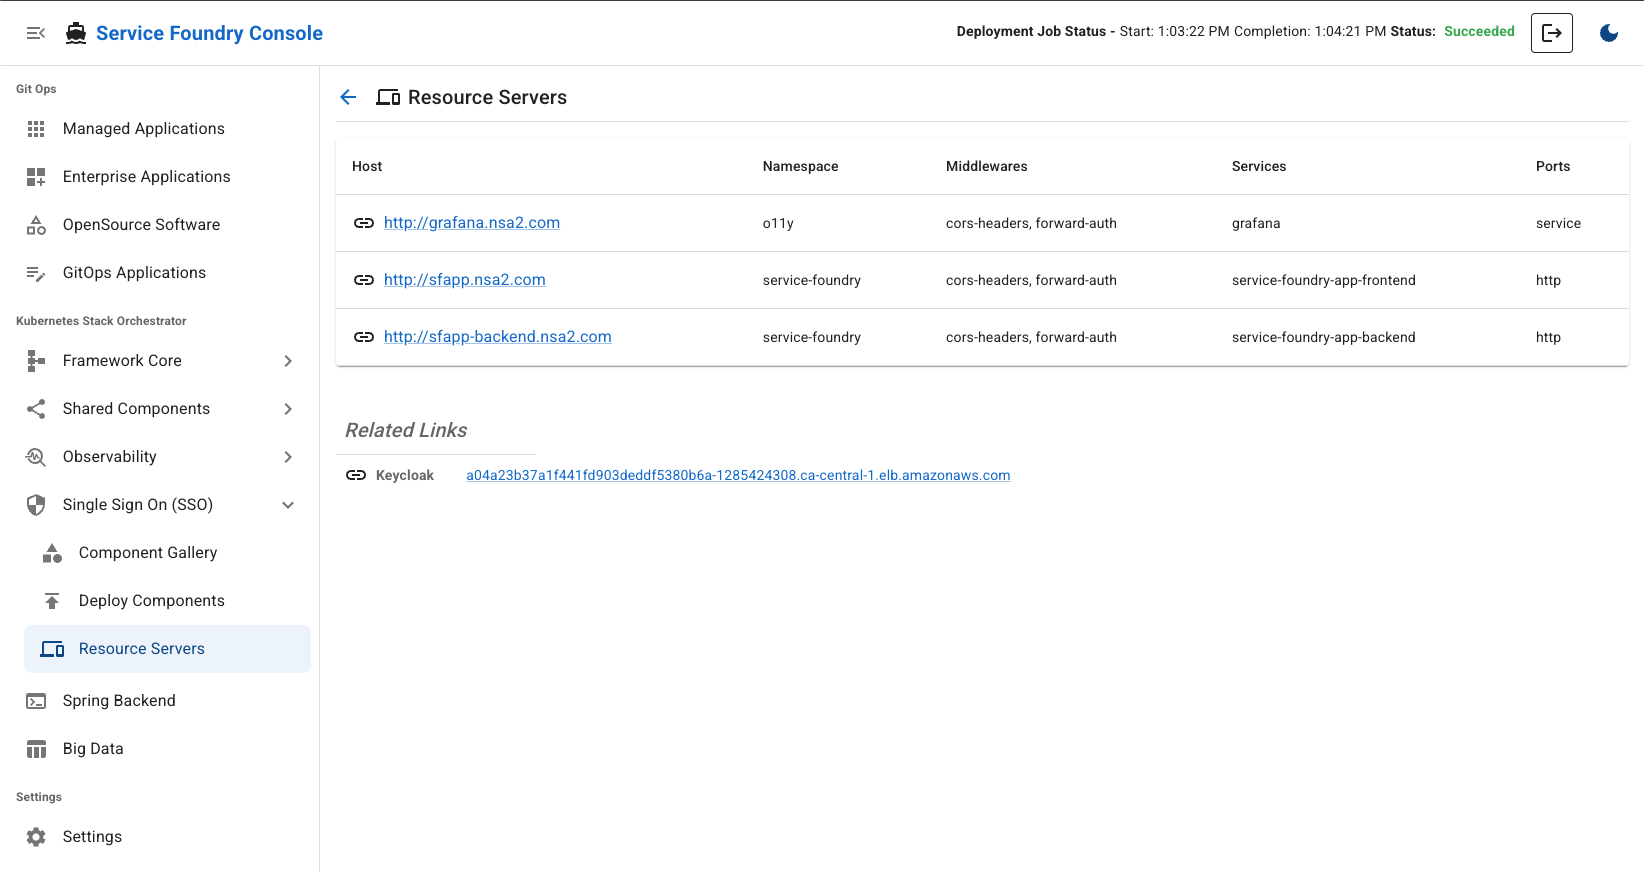Click the Keycloak label under Related Links
Viewport: 1644px width, 872px height.
point(405,475)
